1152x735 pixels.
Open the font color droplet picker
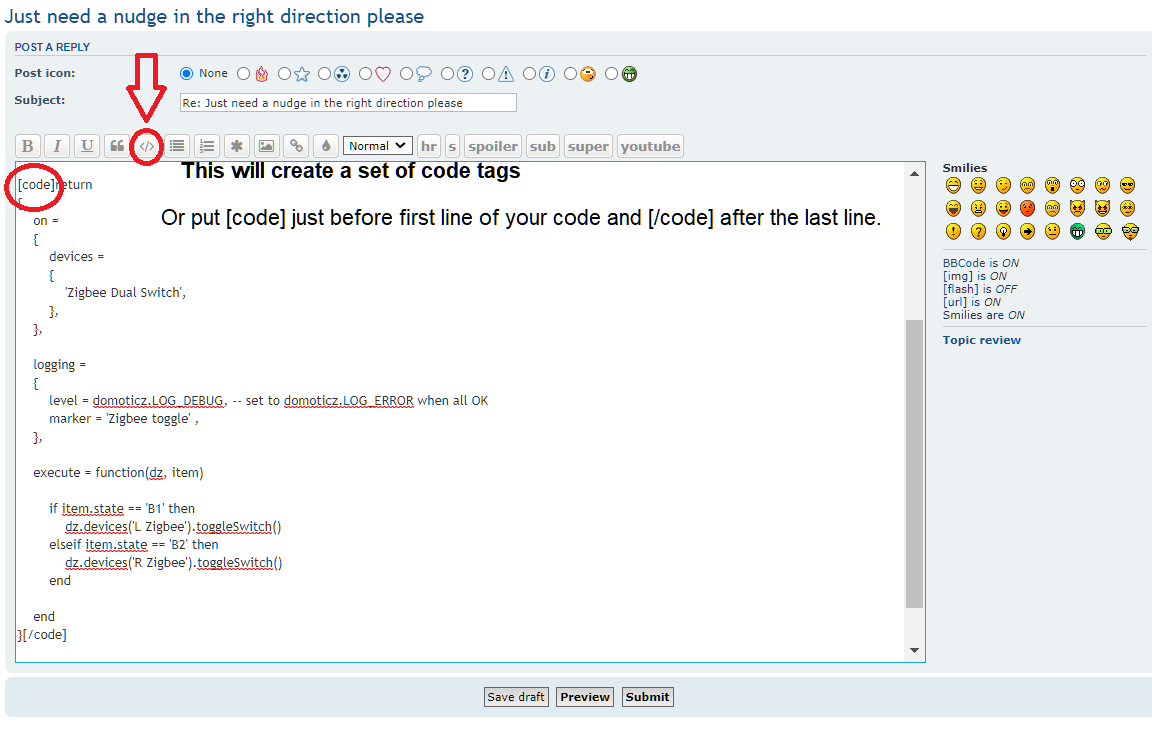click(x=325, y=145)
